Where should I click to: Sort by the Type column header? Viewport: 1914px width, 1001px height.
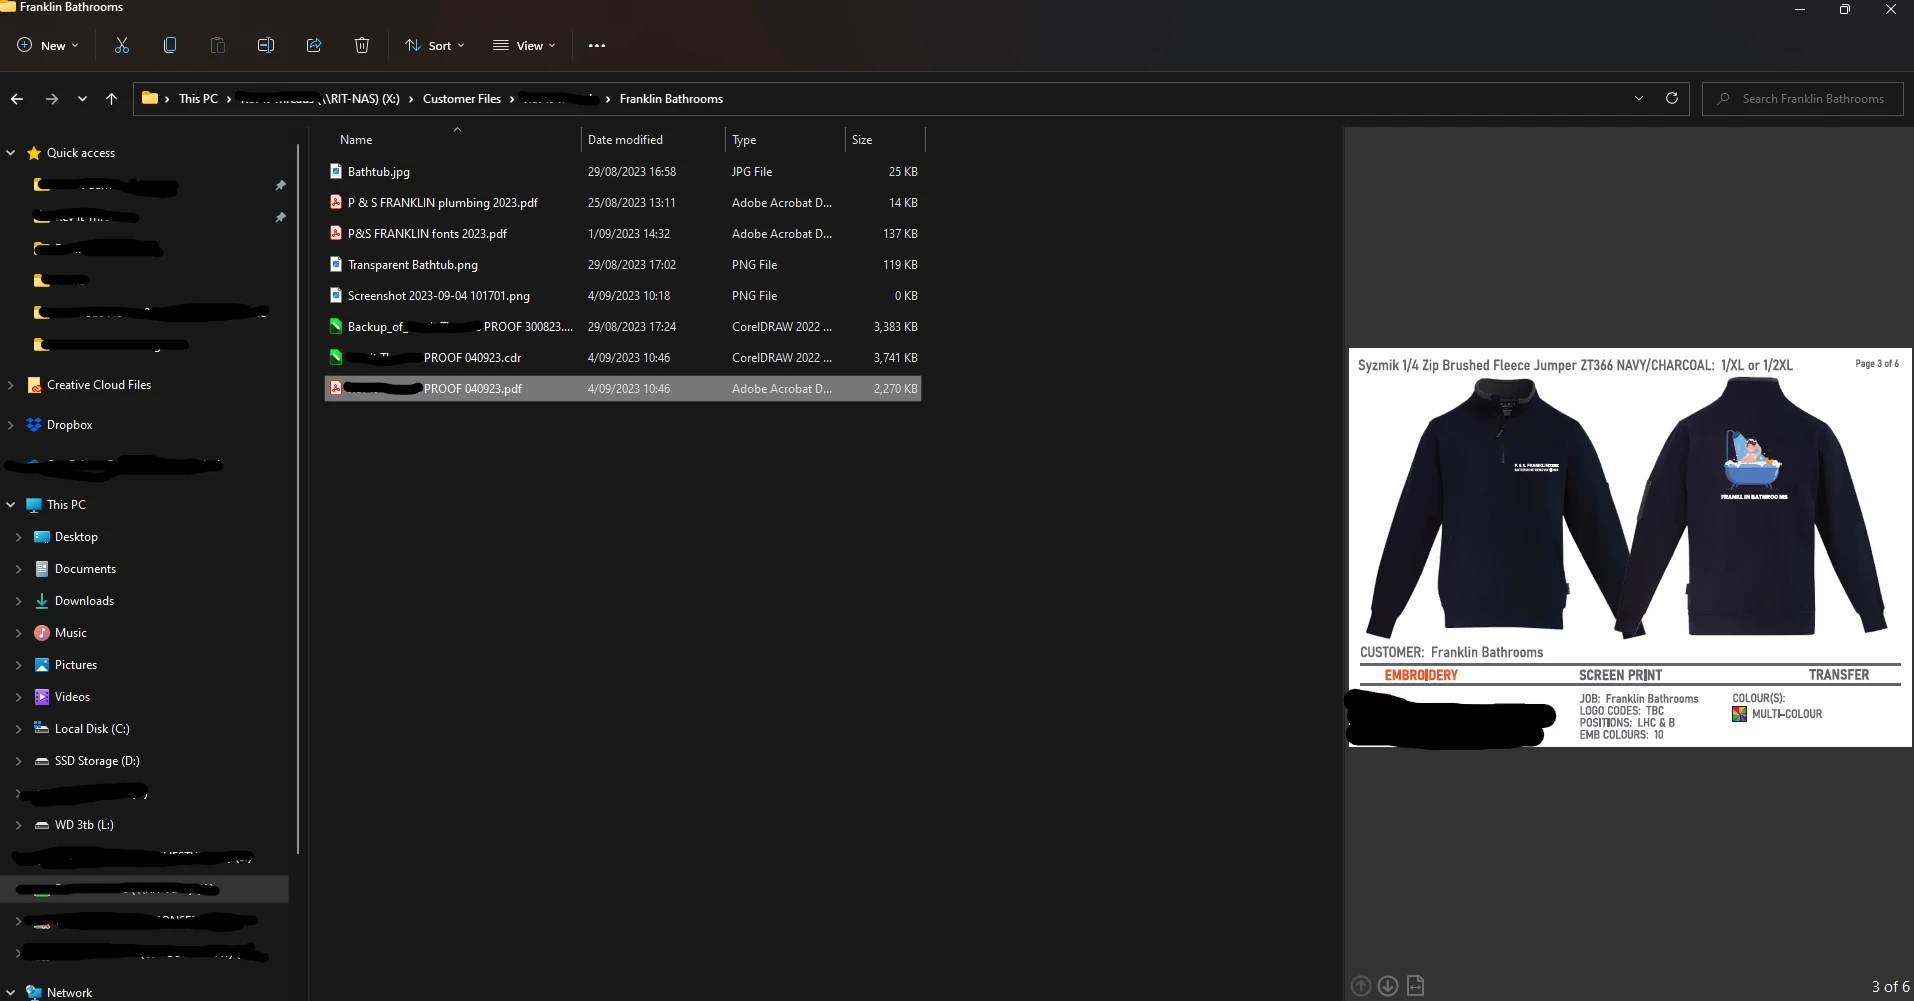(x=785, y=139)
